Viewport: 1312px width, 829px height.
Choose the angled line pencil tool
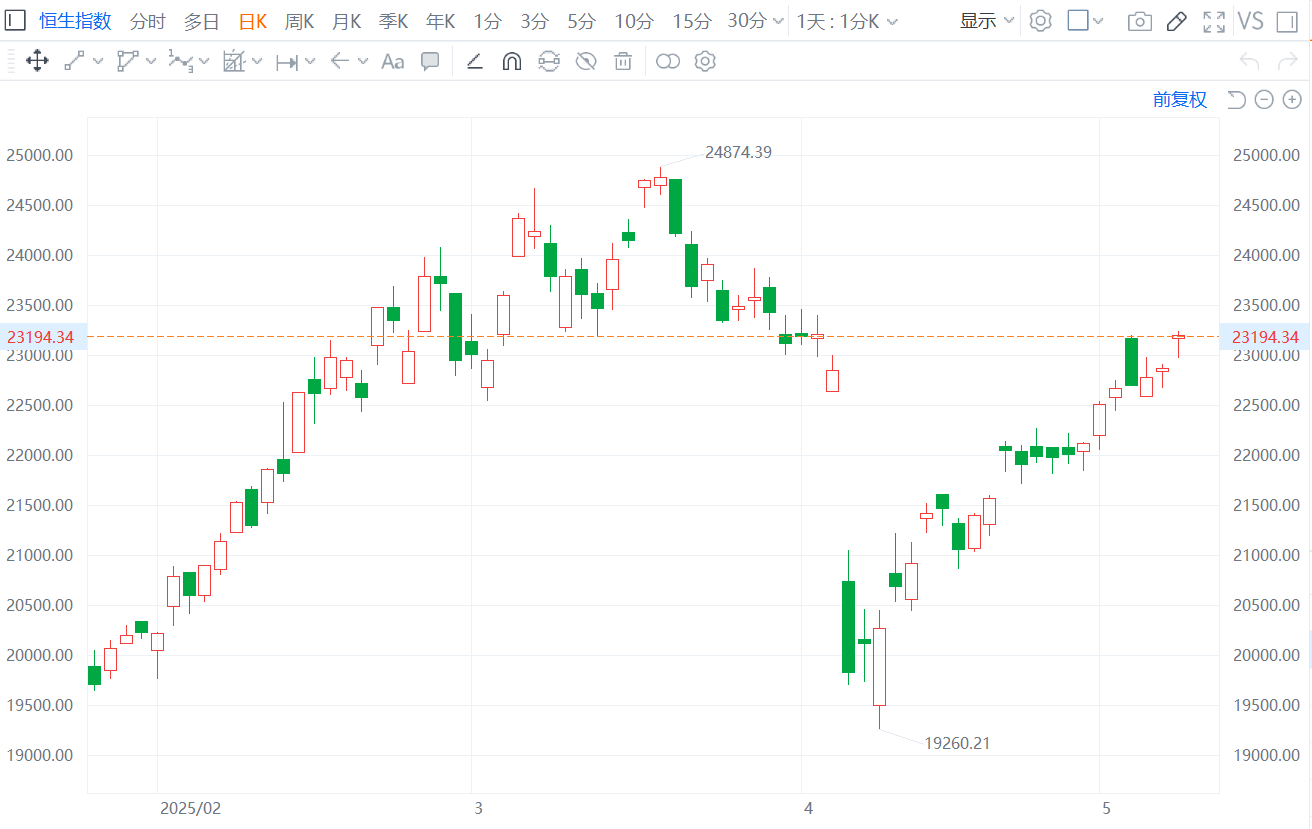tap(475, 62)
